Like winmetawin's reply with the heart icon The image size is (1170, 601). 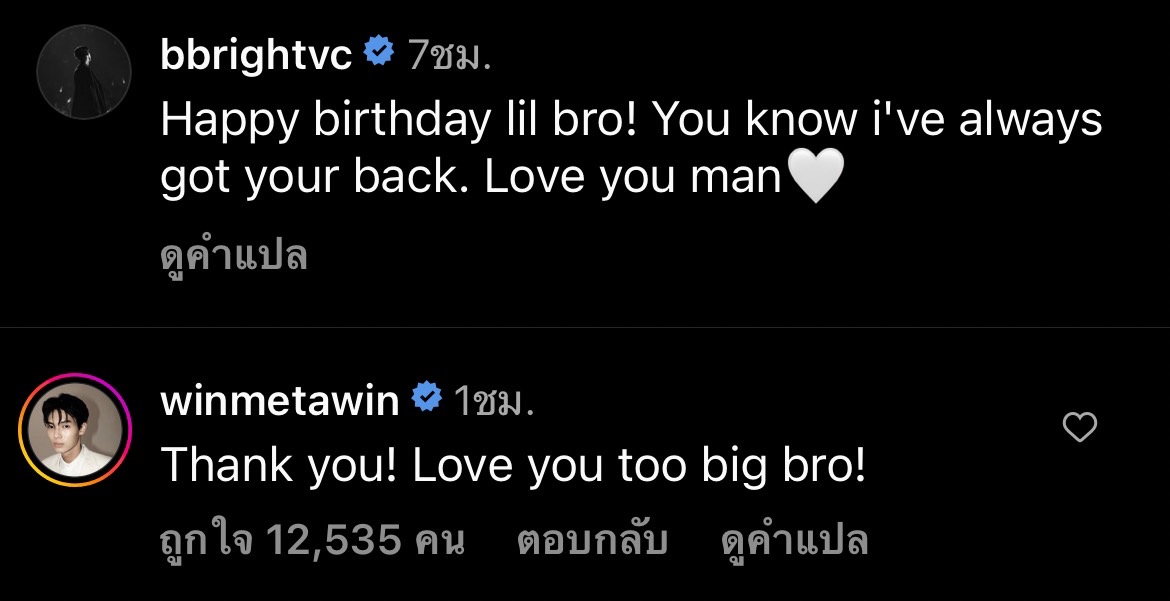coord(1079,428)
